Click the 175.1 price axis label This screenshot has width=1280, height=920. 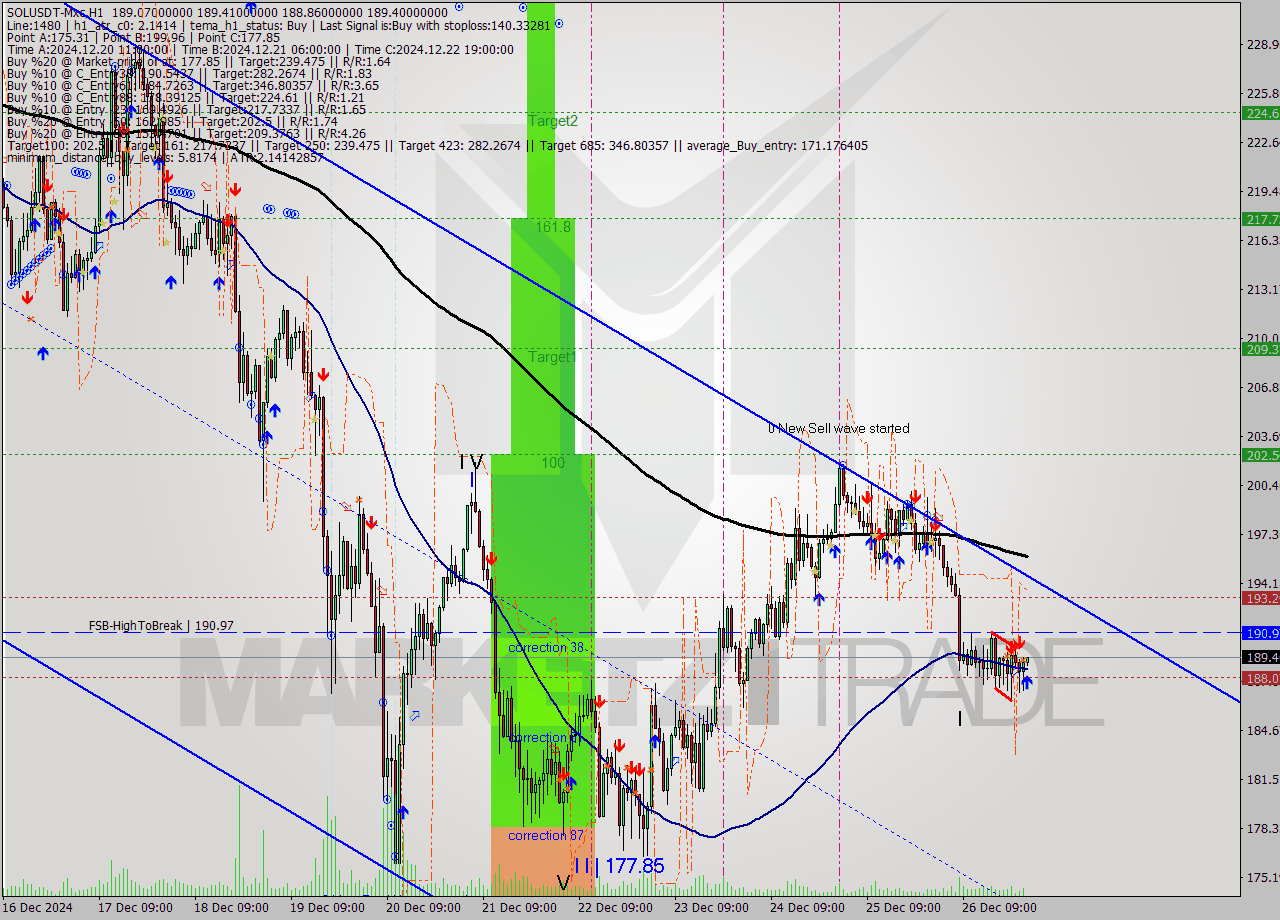[x=1262, y=877]
